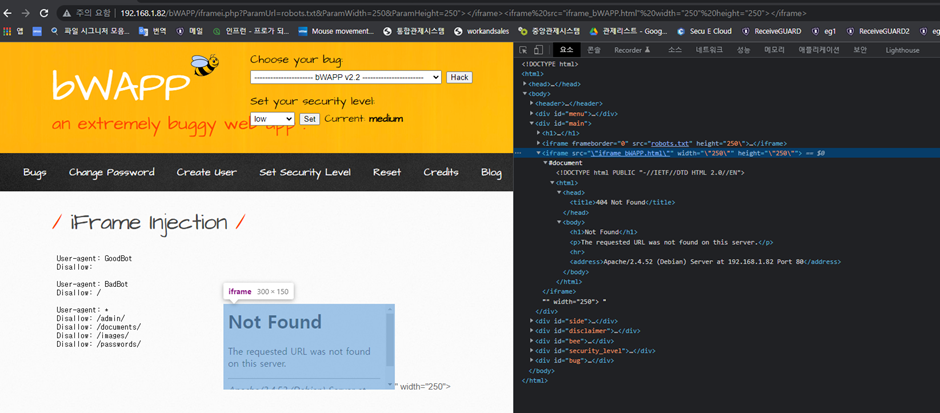940x413 pixels.
Task: Expand the div id="disclaimer" node
Action: click(532, 331)
